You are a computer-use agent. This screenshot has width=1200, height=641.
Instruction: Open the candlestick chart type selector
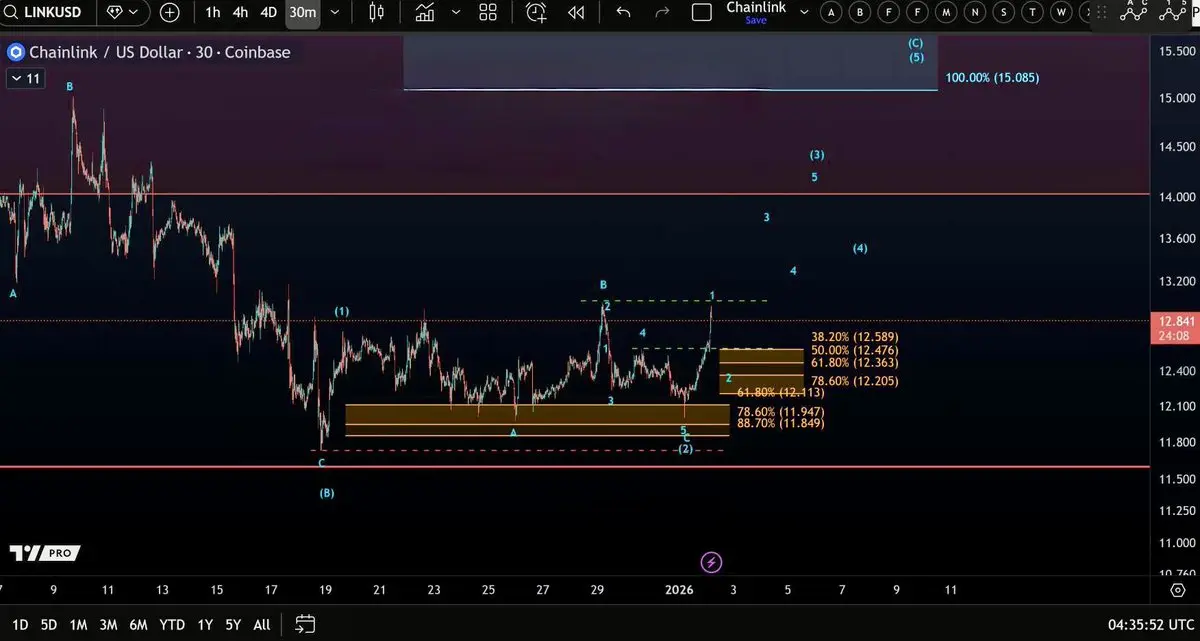[x=377, y=13]
